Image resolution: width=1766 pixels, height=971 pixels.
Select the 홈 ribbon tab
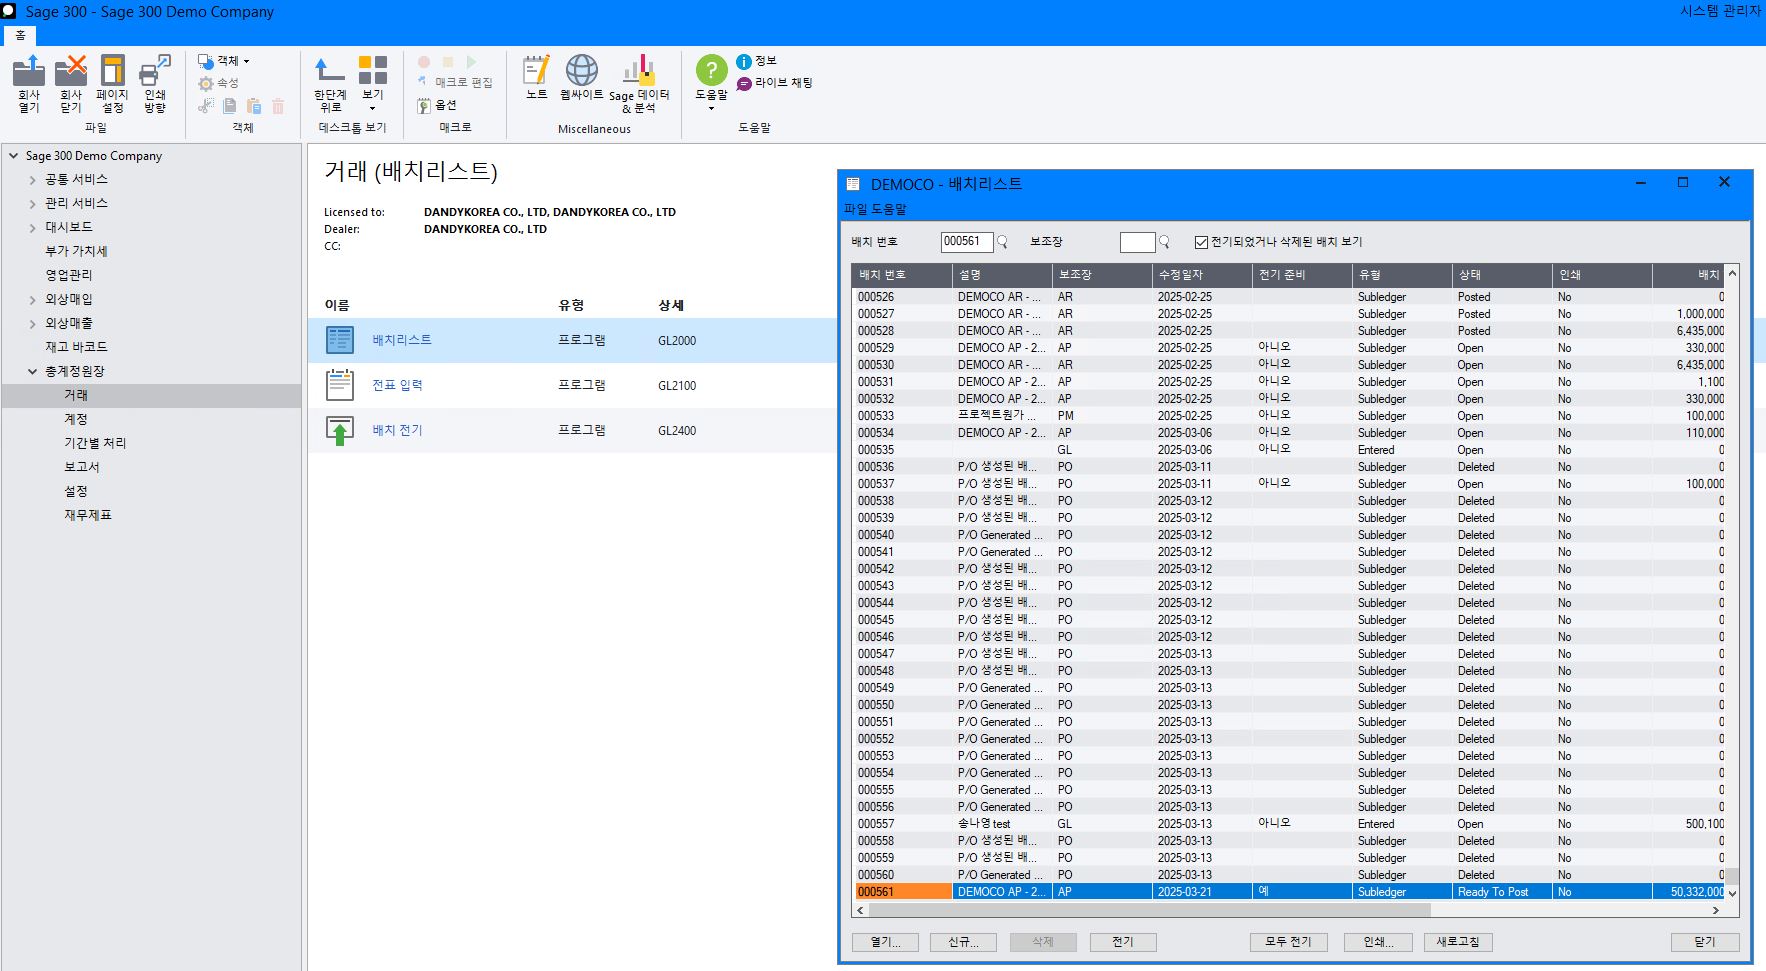(20, 35)
